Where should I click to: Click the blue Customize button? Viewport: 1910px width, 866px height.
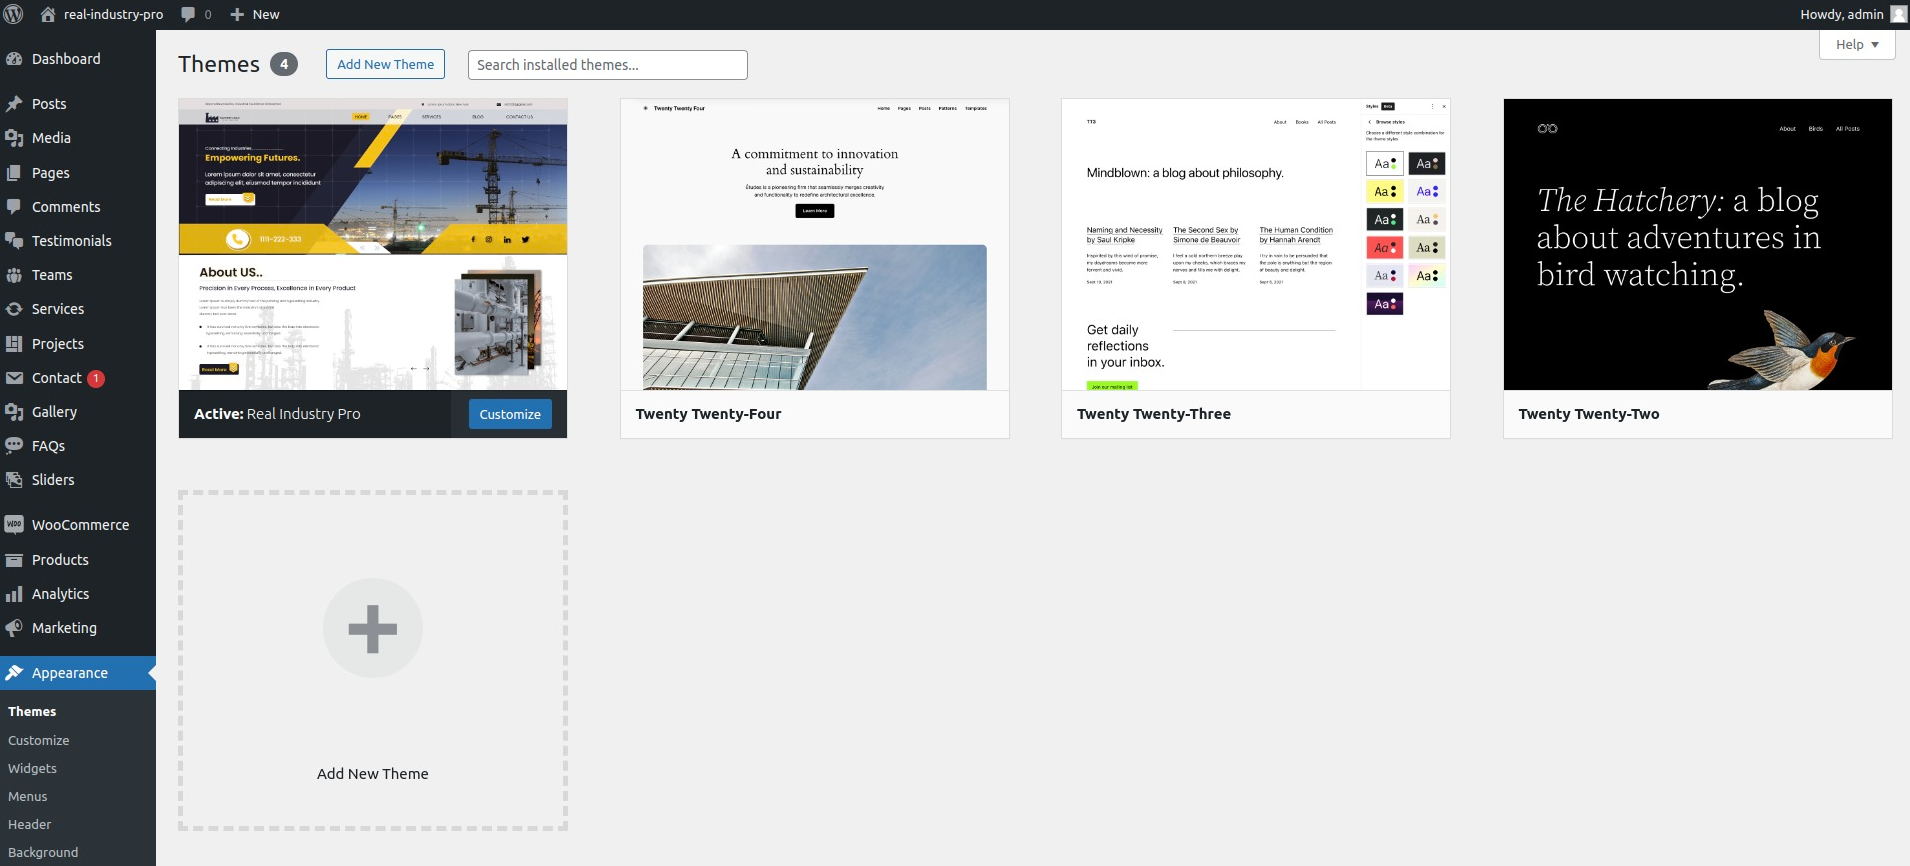coord(510,414)
